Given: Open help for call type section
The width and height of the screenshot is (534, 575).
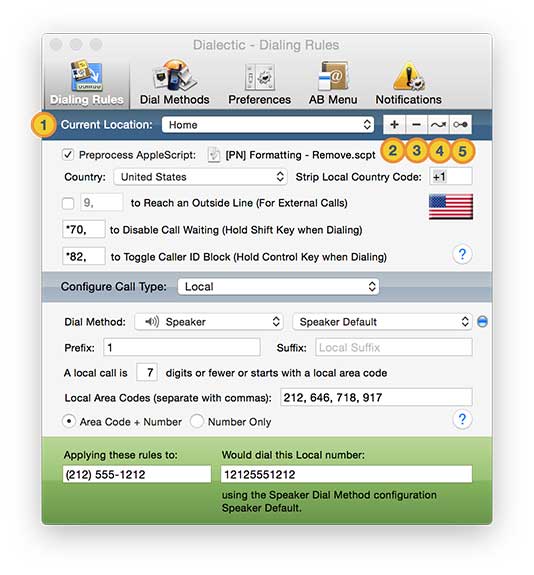Looking at the screenshot, I should 462,419.
